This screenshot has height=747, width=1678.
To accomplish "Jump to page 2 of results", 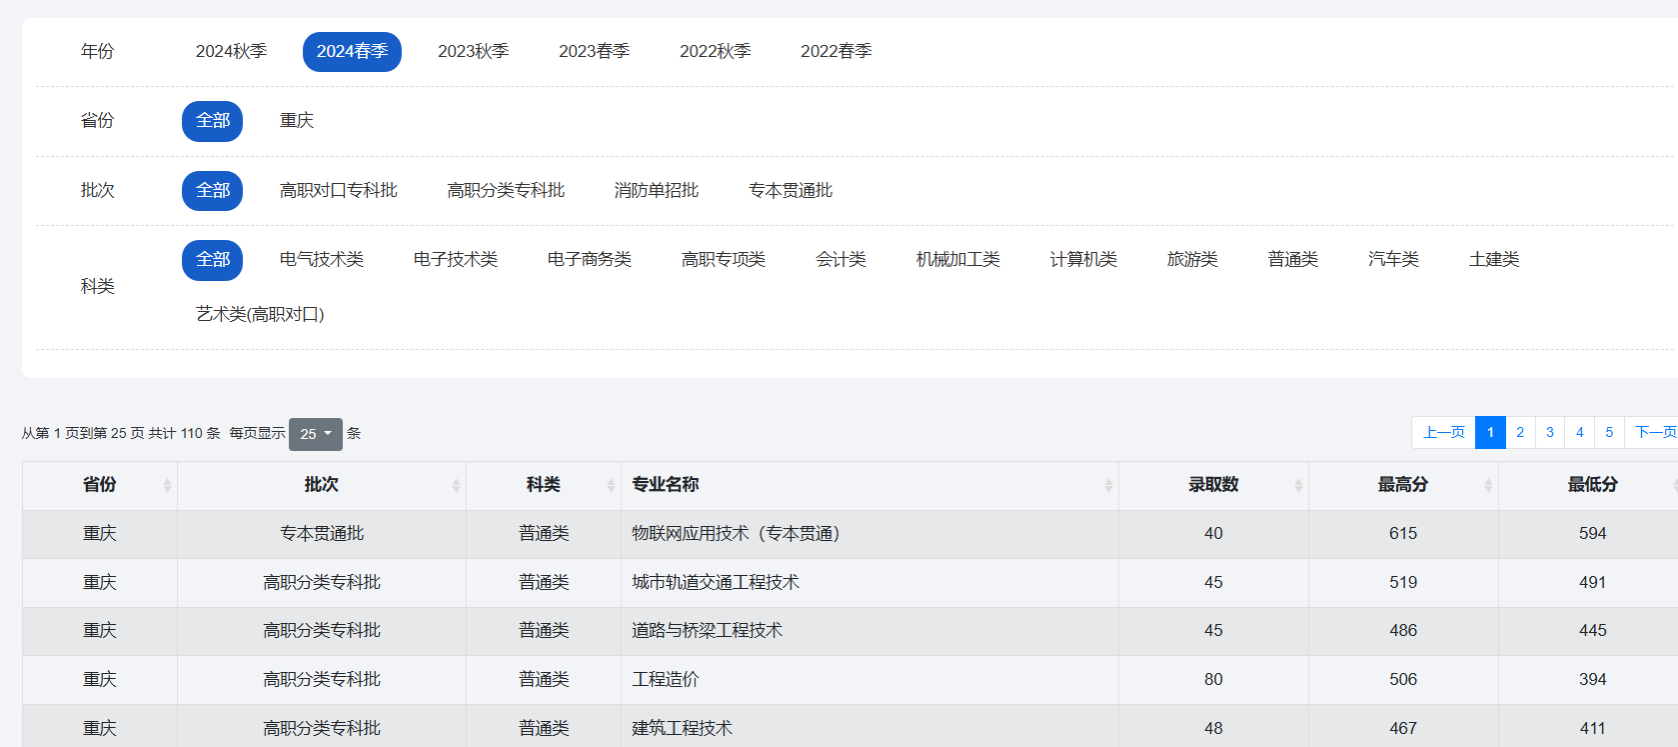I will [x=1520, y=433].
